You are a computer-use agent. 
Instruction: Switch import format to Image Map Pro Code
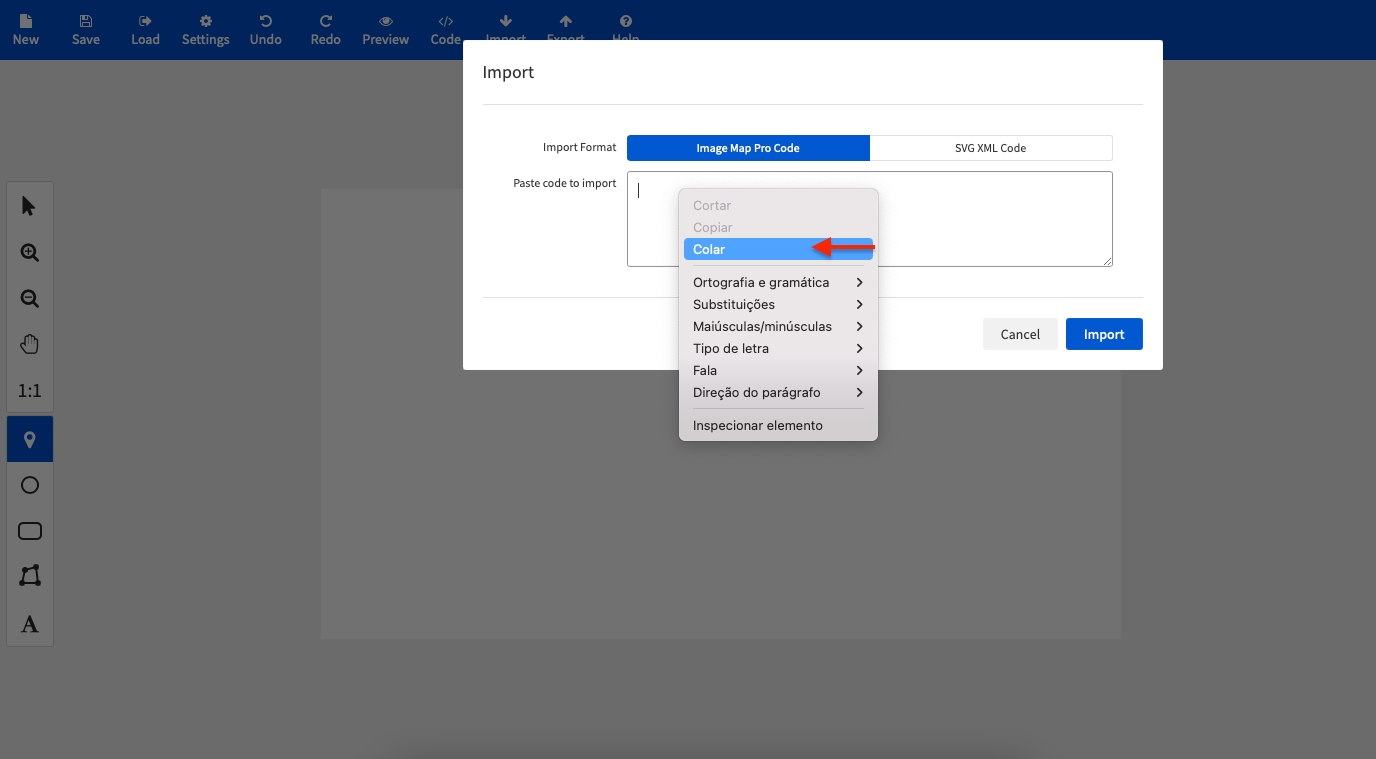[748, 148]
